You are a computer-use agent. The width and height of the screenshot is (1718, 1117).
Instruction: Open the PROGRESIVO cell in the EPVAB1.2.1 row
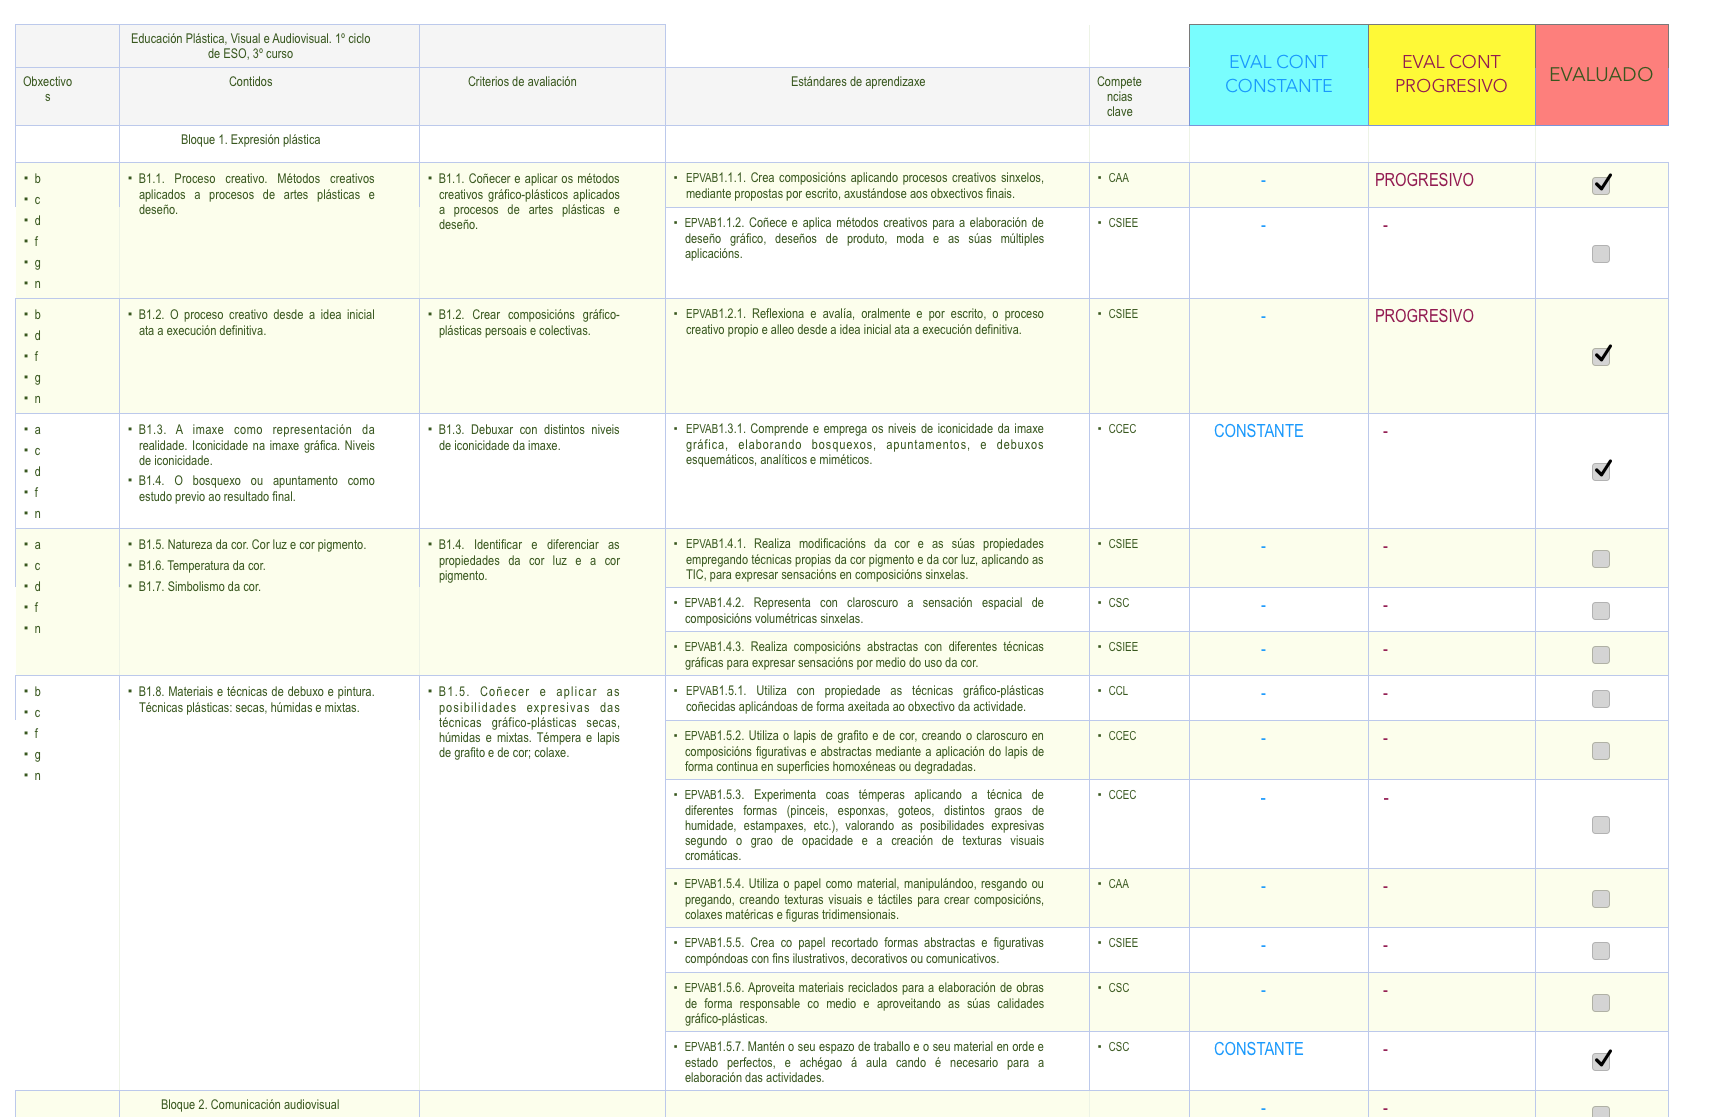(x=1424, y=316)
